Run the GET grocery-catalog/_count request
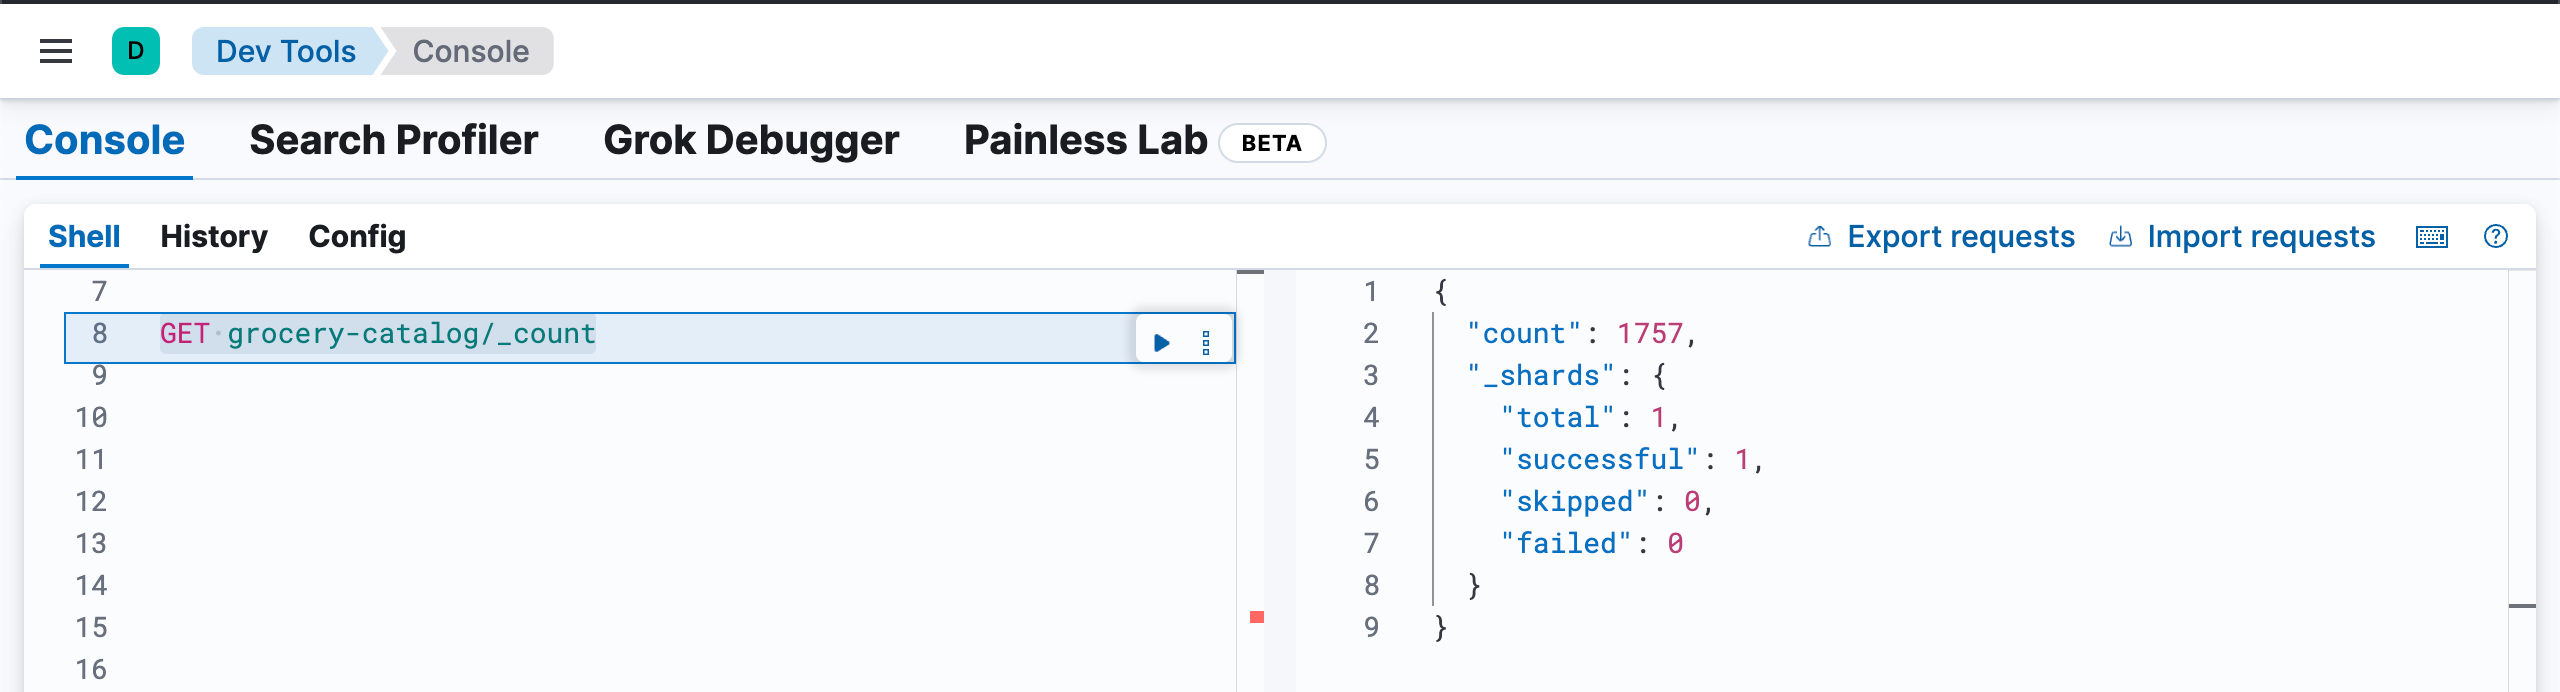The height and width of the screenshot is (692, 2560). point(1162,343)
